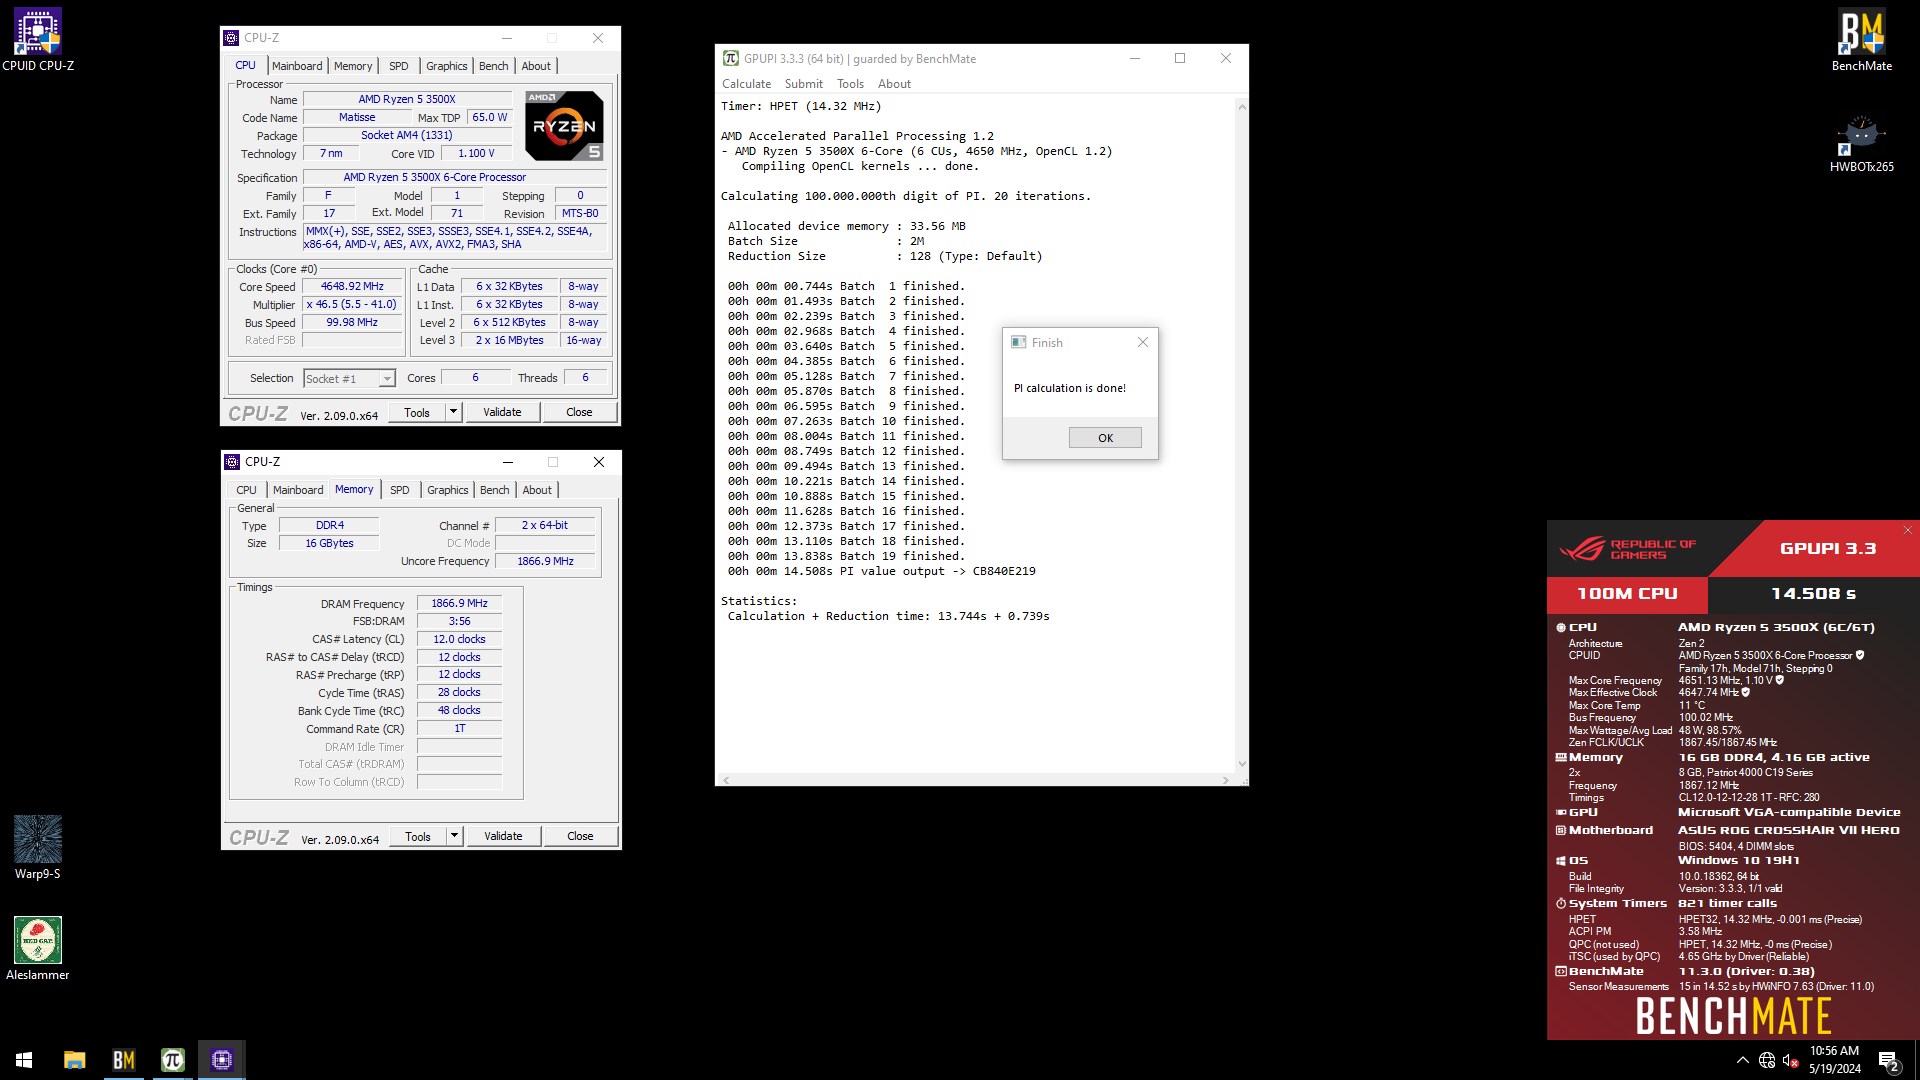This screenshot has width=1920, height=1080.
Task: Open the Calculate menu in GPUPI
Action: pyautogui.click(x=746, y=84)
